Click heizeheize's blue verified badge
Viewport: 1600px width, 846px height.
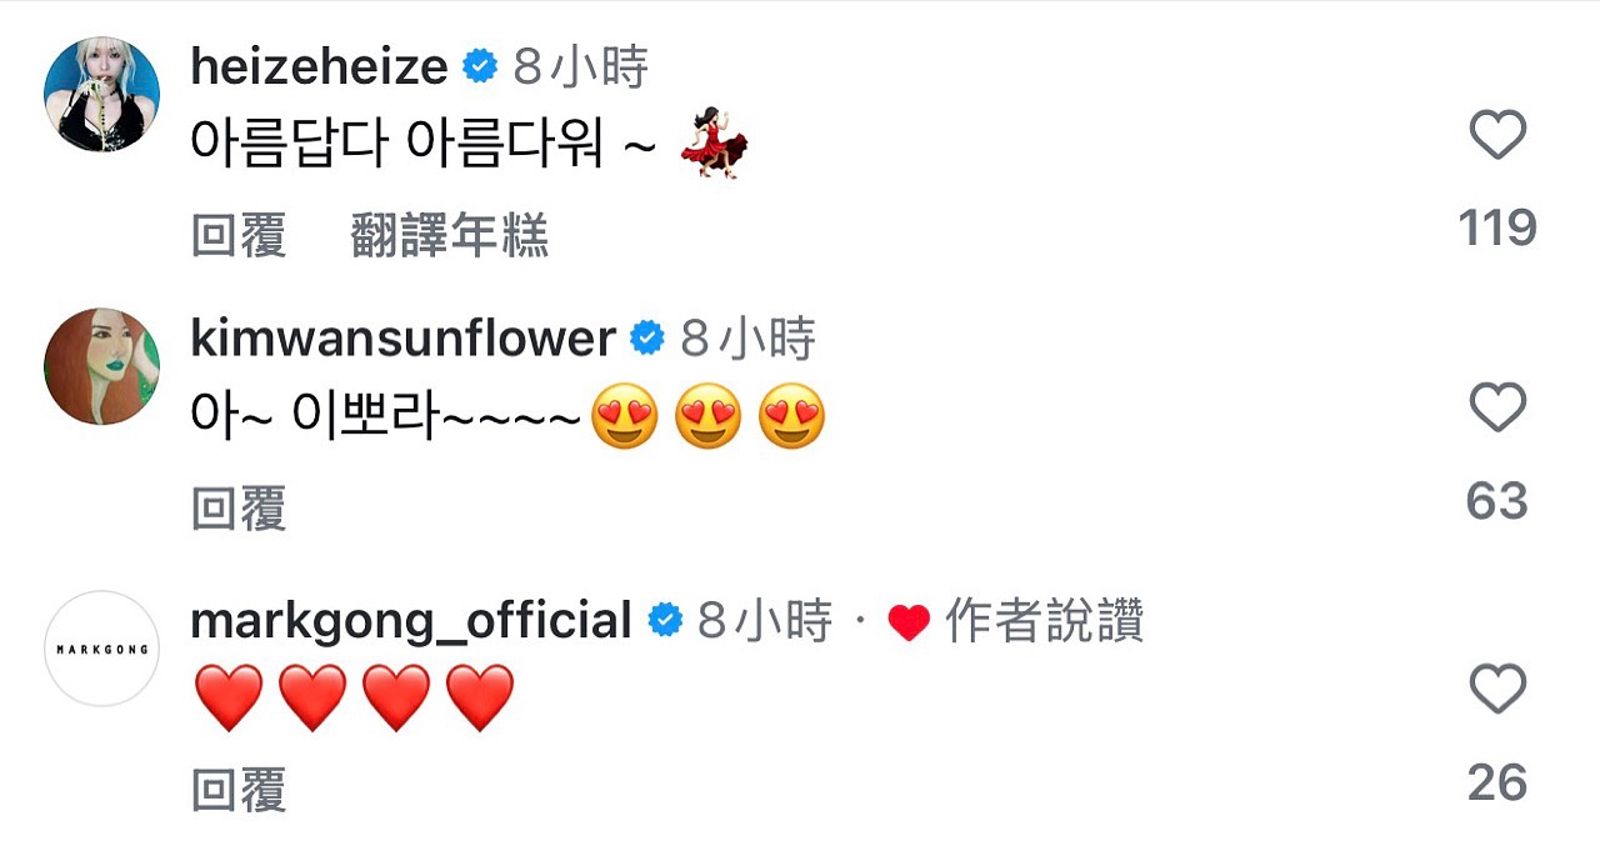pos(480,67)
